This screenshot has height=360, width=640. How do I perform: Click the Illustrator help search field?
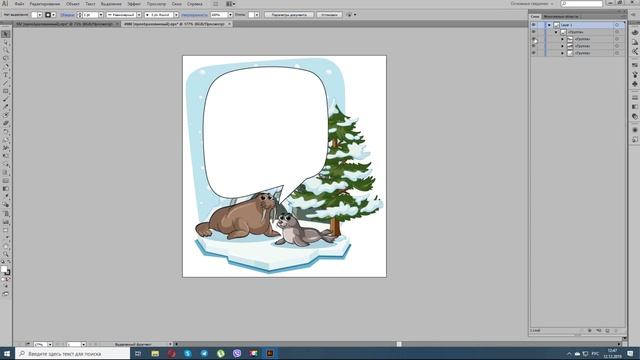582,4
